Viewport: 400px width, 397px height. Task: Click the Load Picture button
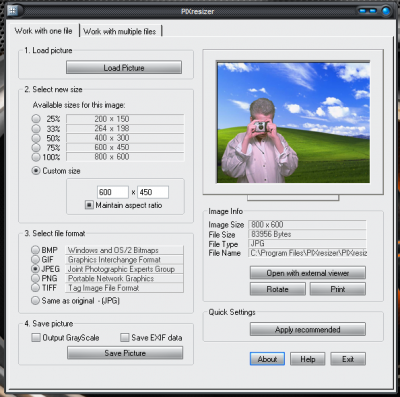124,68
